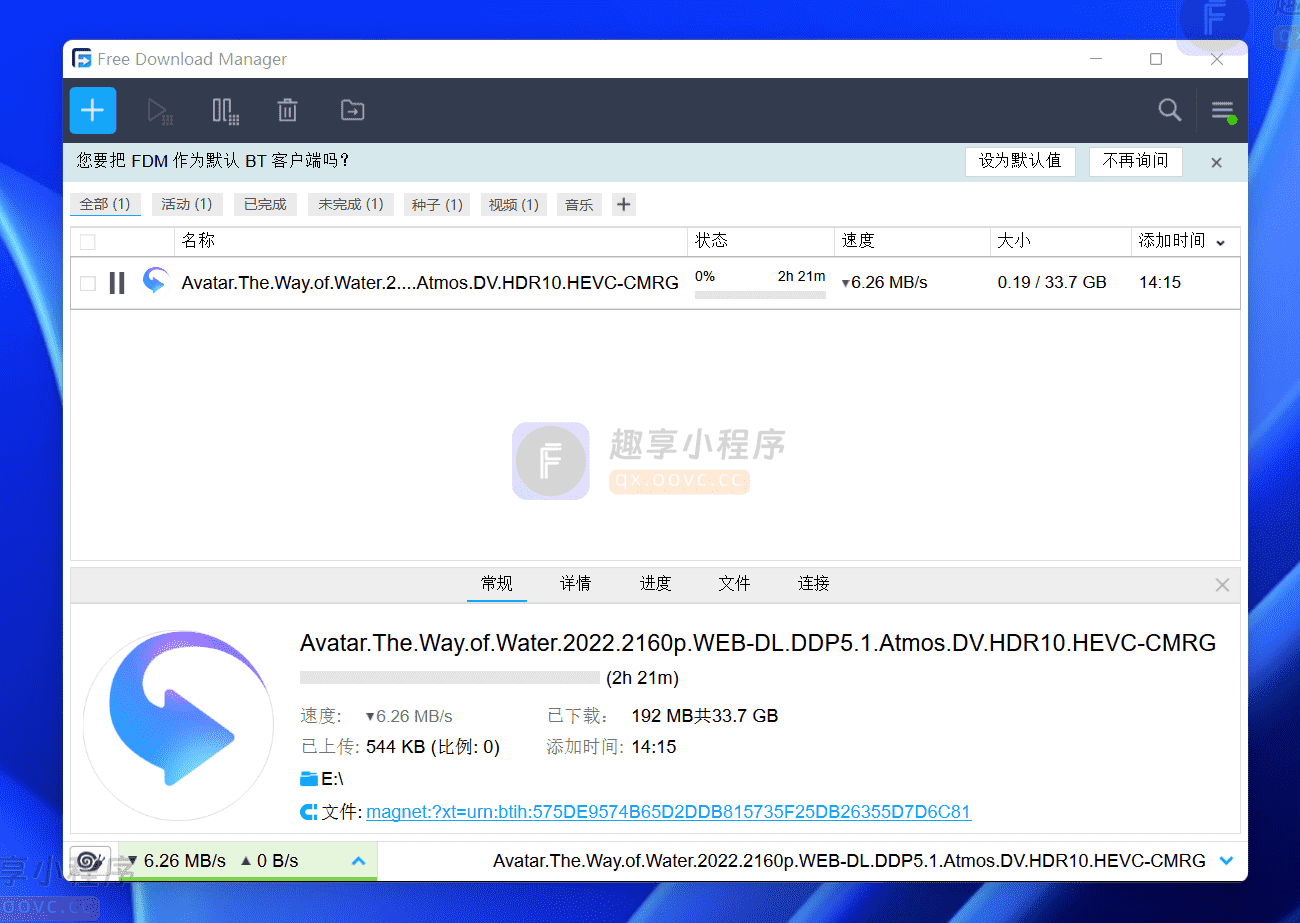Screen dimensions: 1300x923
Task: Switch to 进度 details tab
Action: [x=655, y=583]
